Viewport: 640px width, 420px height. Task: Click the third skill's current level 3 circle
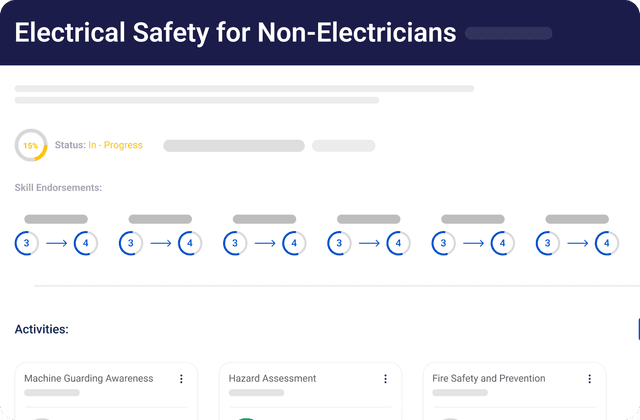(x=235, y=242)
